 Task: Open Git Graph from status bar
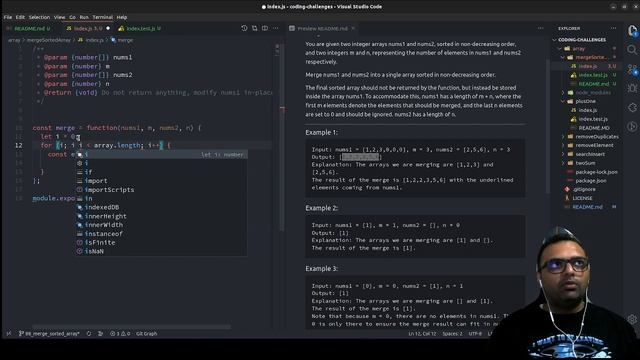147,333
